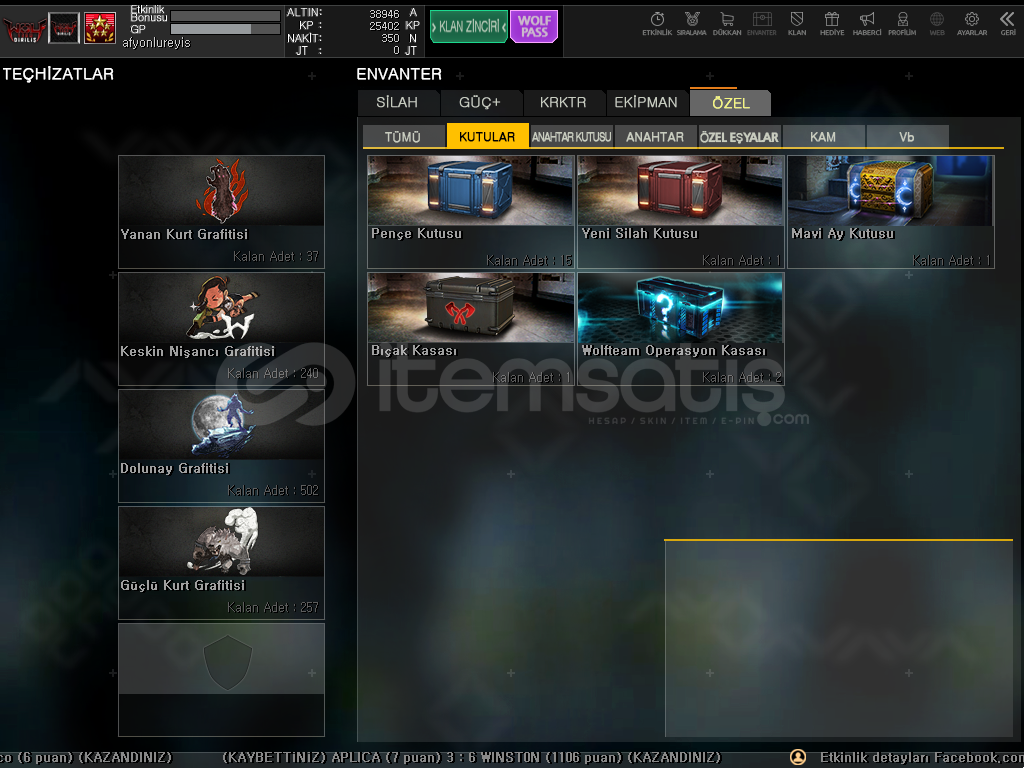The width and height of the screenshot is (1024, 768).
Task: Click the empty shield equipment slot
Action: coord(221,679)
